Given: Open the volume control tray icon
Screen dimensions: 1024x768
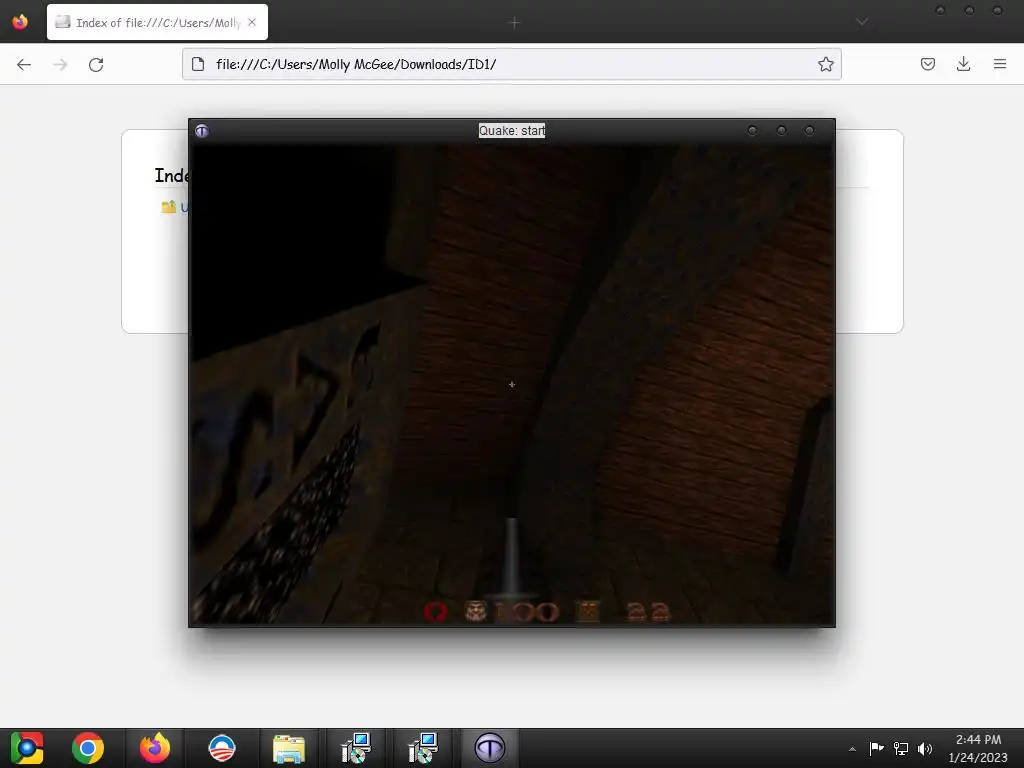Looking at the screenshot, I should point(925,748).
